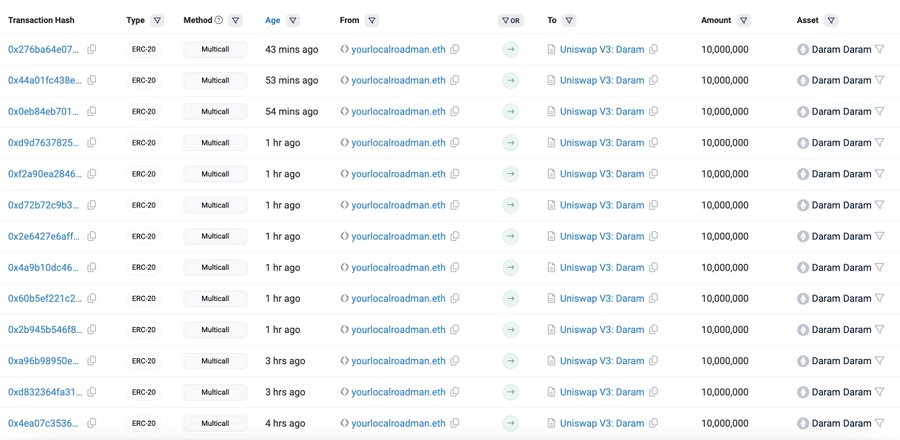Click the arrow icon in 0x4a9b10dc46 row
900x440 pixels.
(x=510, y=267)
